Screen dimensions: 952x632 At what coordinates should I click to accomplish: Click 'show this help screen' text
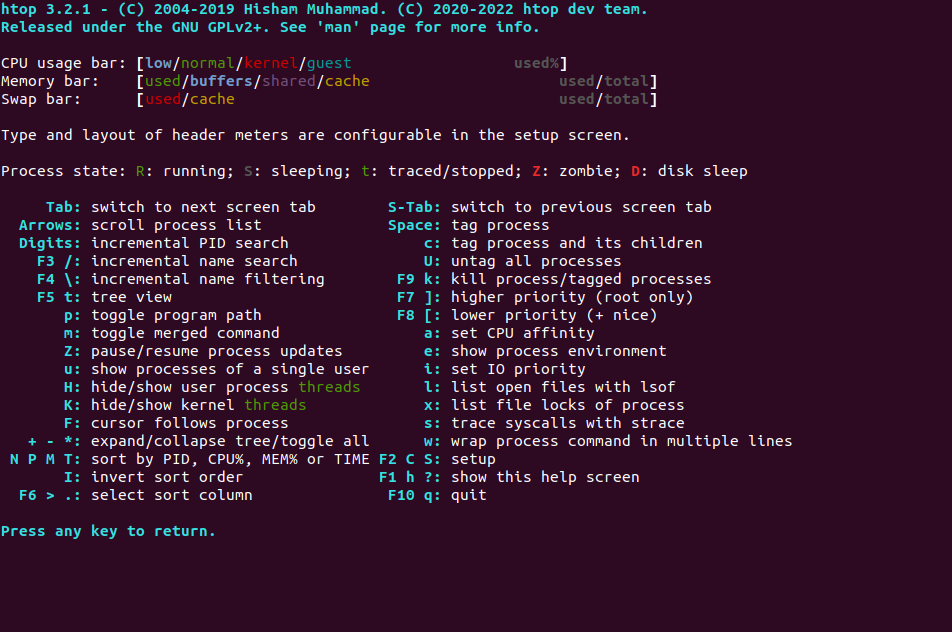545,477
